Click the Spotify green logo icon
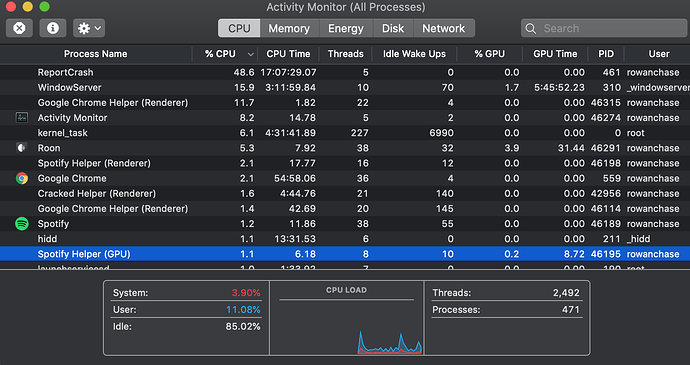This screenshot has width=690, height=365. point(22,224)
